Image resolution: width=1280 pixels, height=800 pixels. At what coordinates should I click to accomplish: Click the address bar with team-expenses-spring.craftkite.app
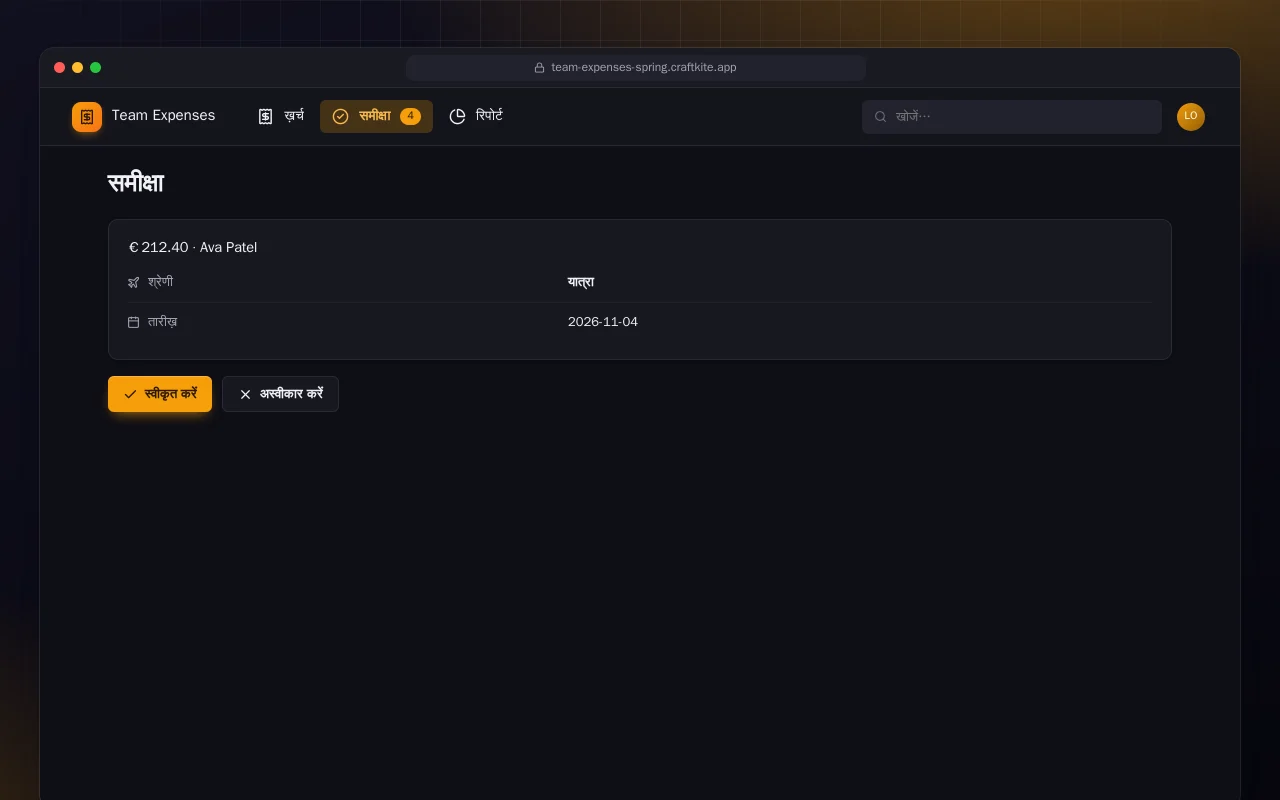pyautogui.click(x=636, y=68)
